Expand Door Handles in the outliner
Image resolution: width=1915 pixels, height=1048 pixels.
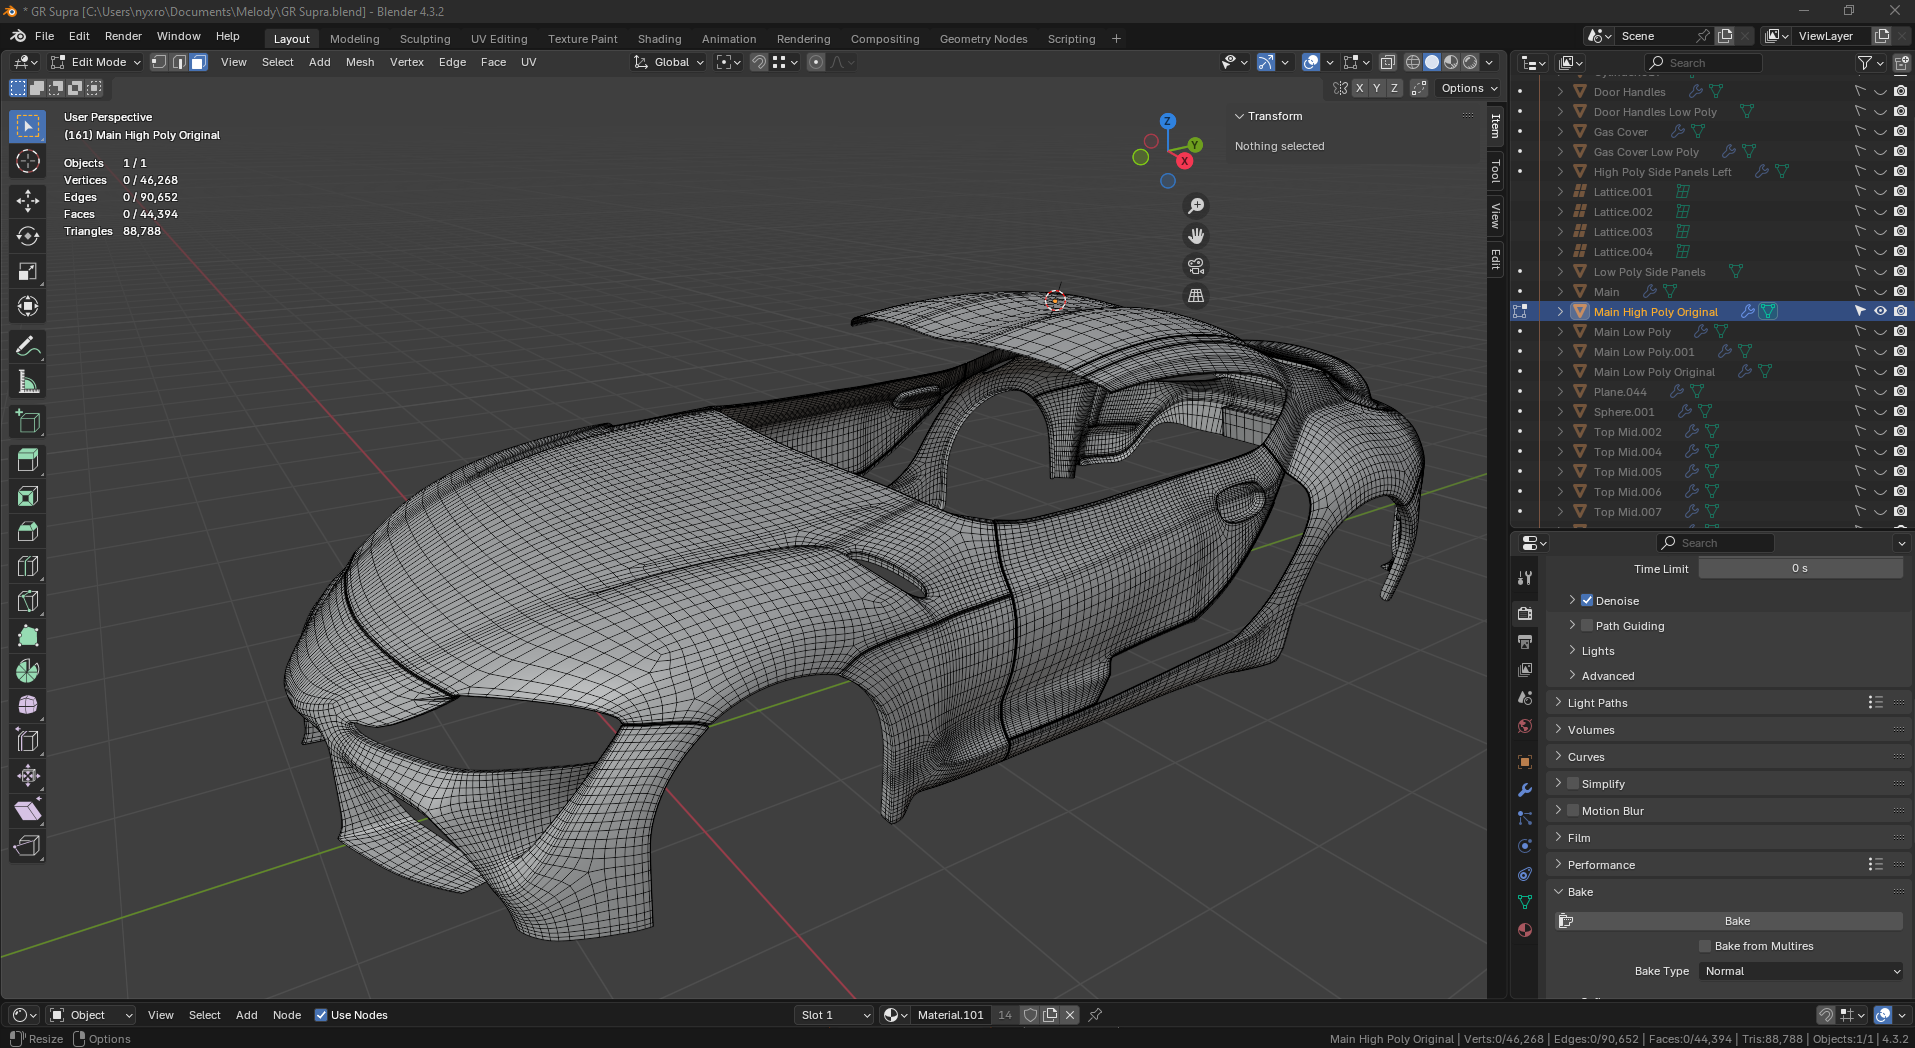click(x=1560, y=91)
